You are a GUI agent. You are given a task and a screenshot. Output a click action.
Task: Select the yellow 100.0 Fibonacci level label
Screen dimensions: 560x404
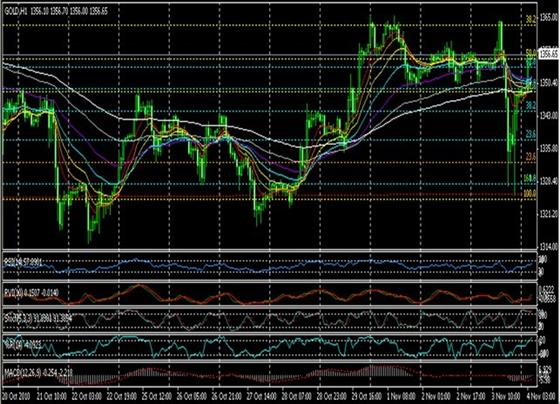tap(530, 194)
